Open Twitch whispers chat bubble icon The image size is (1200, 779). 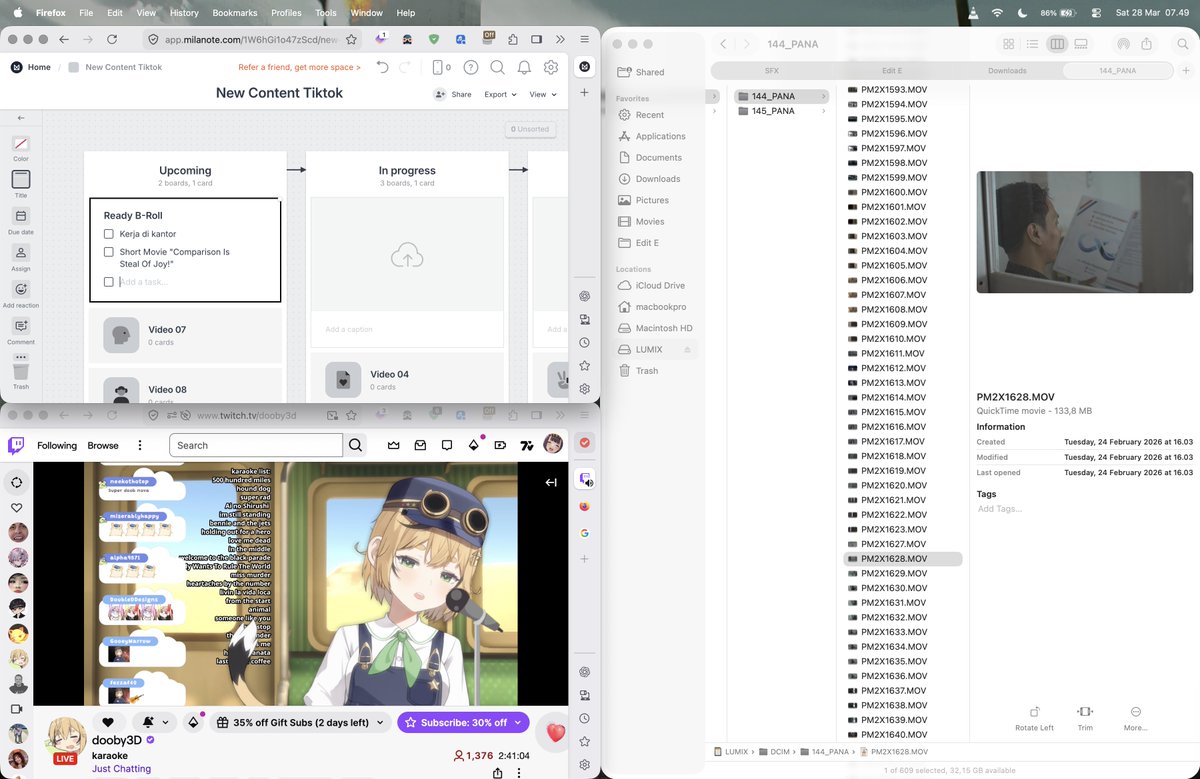click(447, 445)
